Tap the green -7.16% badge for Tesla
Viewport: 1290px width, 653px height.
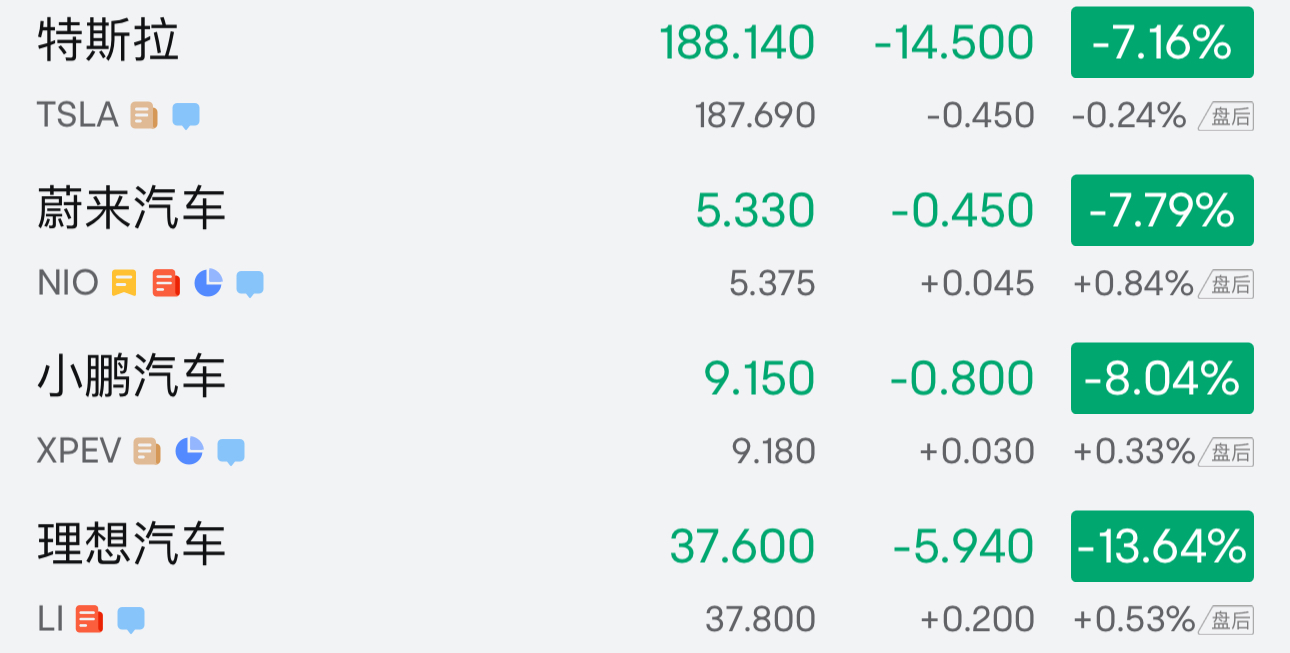click(1162, 43)
